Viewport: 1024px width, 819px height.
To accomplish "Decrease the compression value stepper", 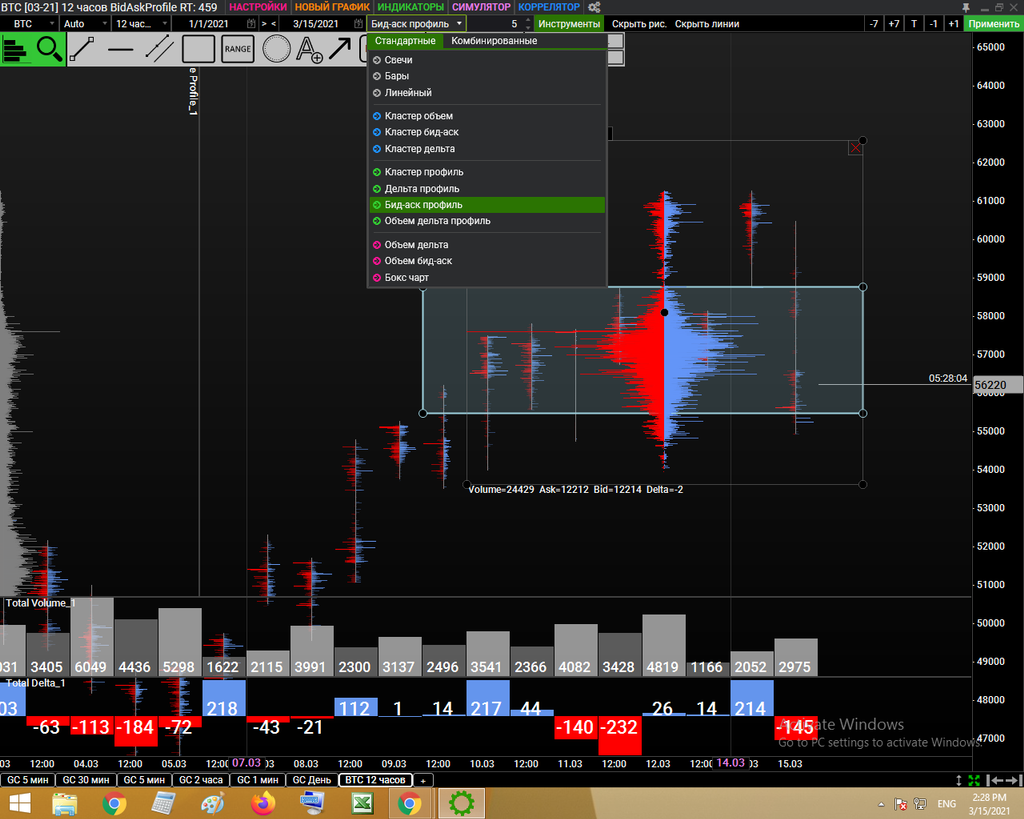I will (x=528, y=27).
